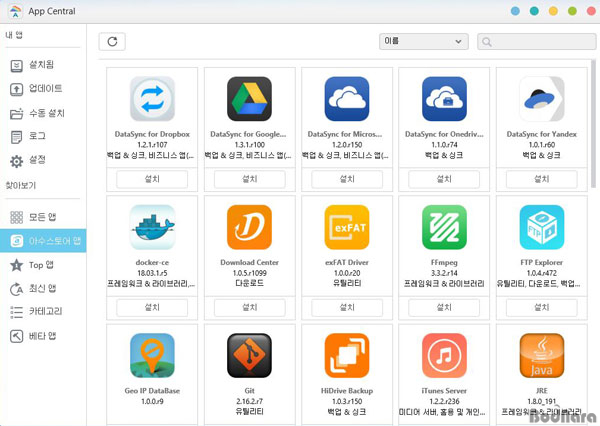Click the Download Center icon
Screen dimensions: 600x426
tap(249, 227)
